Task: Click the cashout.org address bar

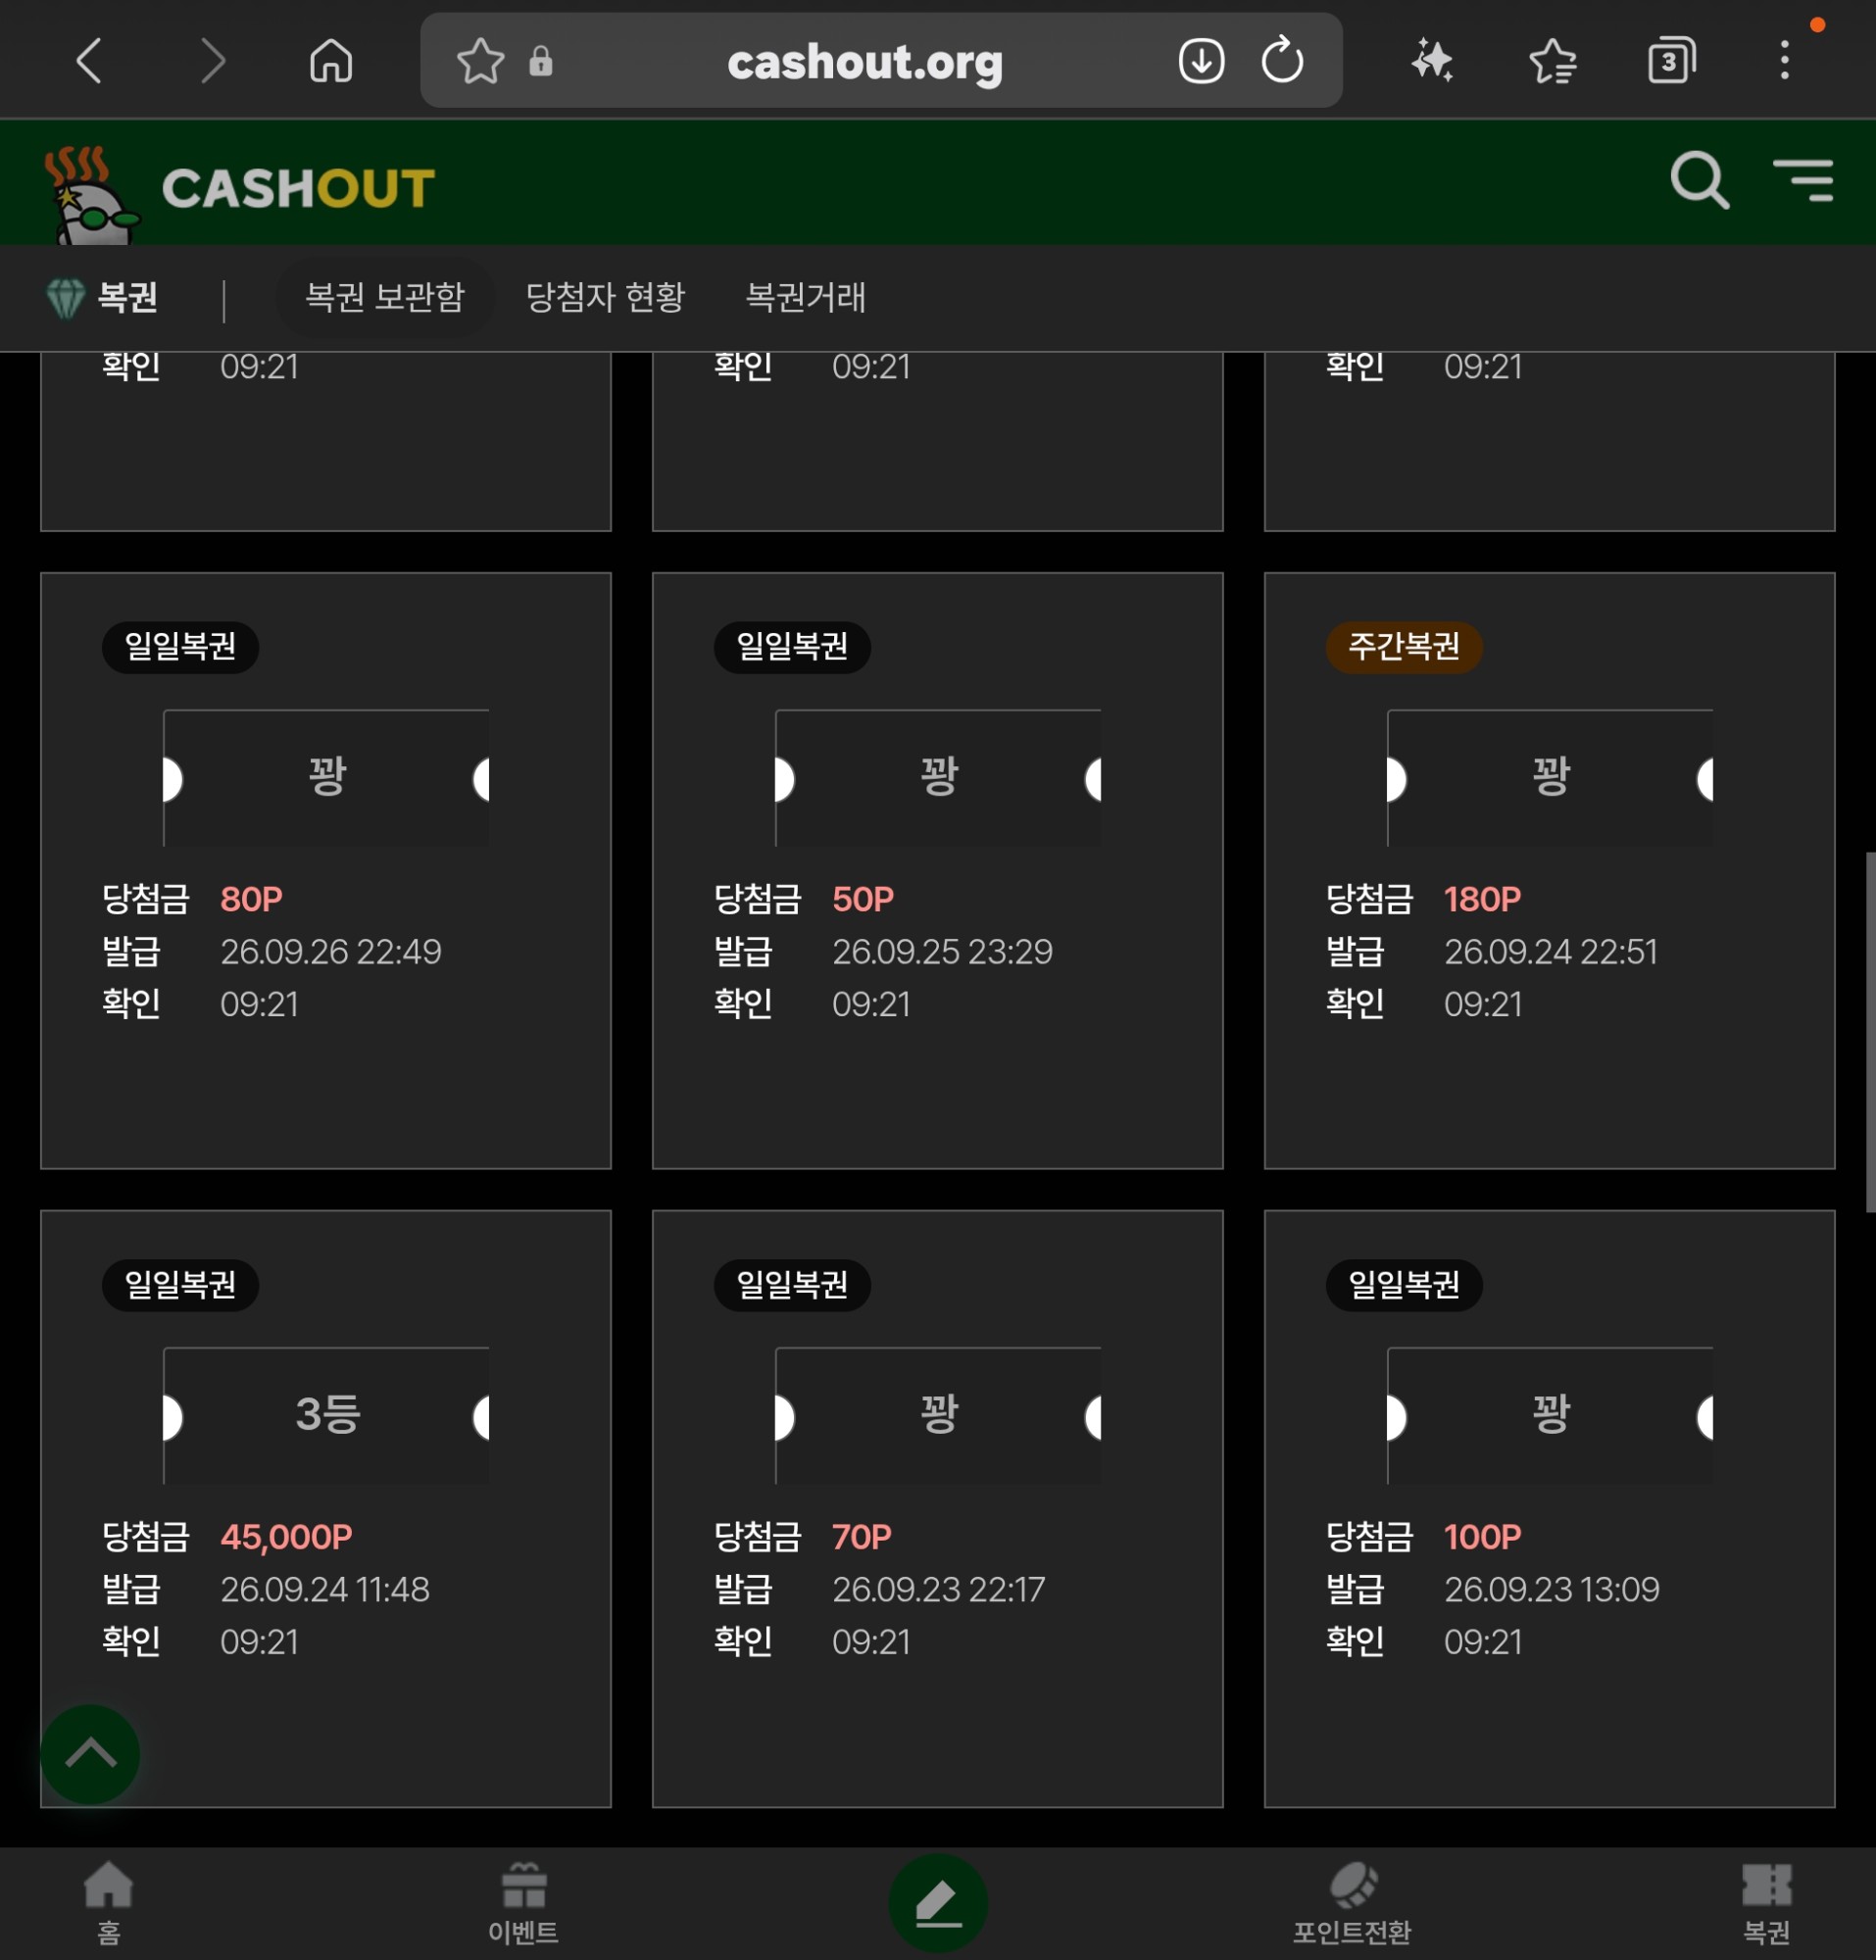Action: pyautogui.click(x=864, y=62)
